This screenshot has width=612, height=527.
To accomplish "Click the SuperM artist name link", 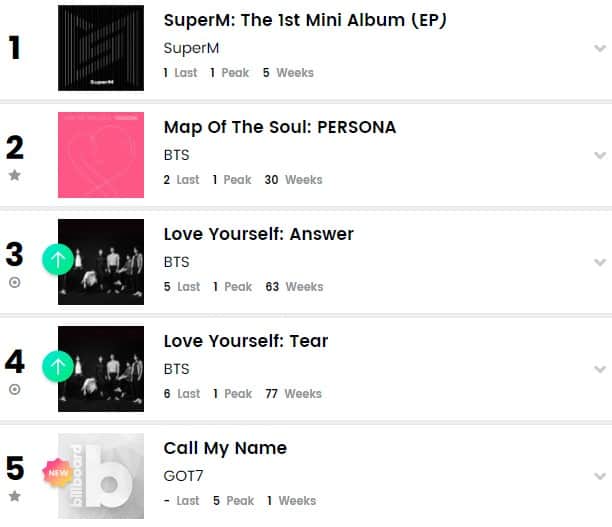I will pyautogui.click(x=191, y=48).
